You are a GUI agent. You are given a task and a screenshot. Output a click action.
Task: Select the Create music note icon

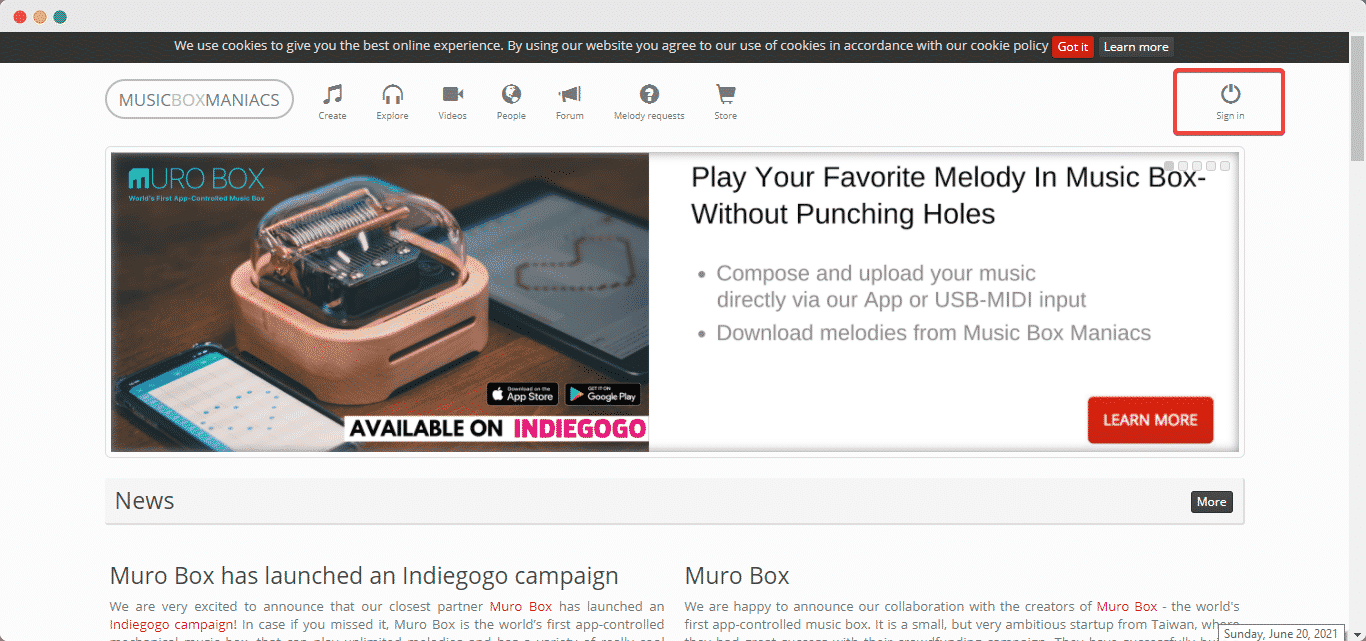point(332,94)
